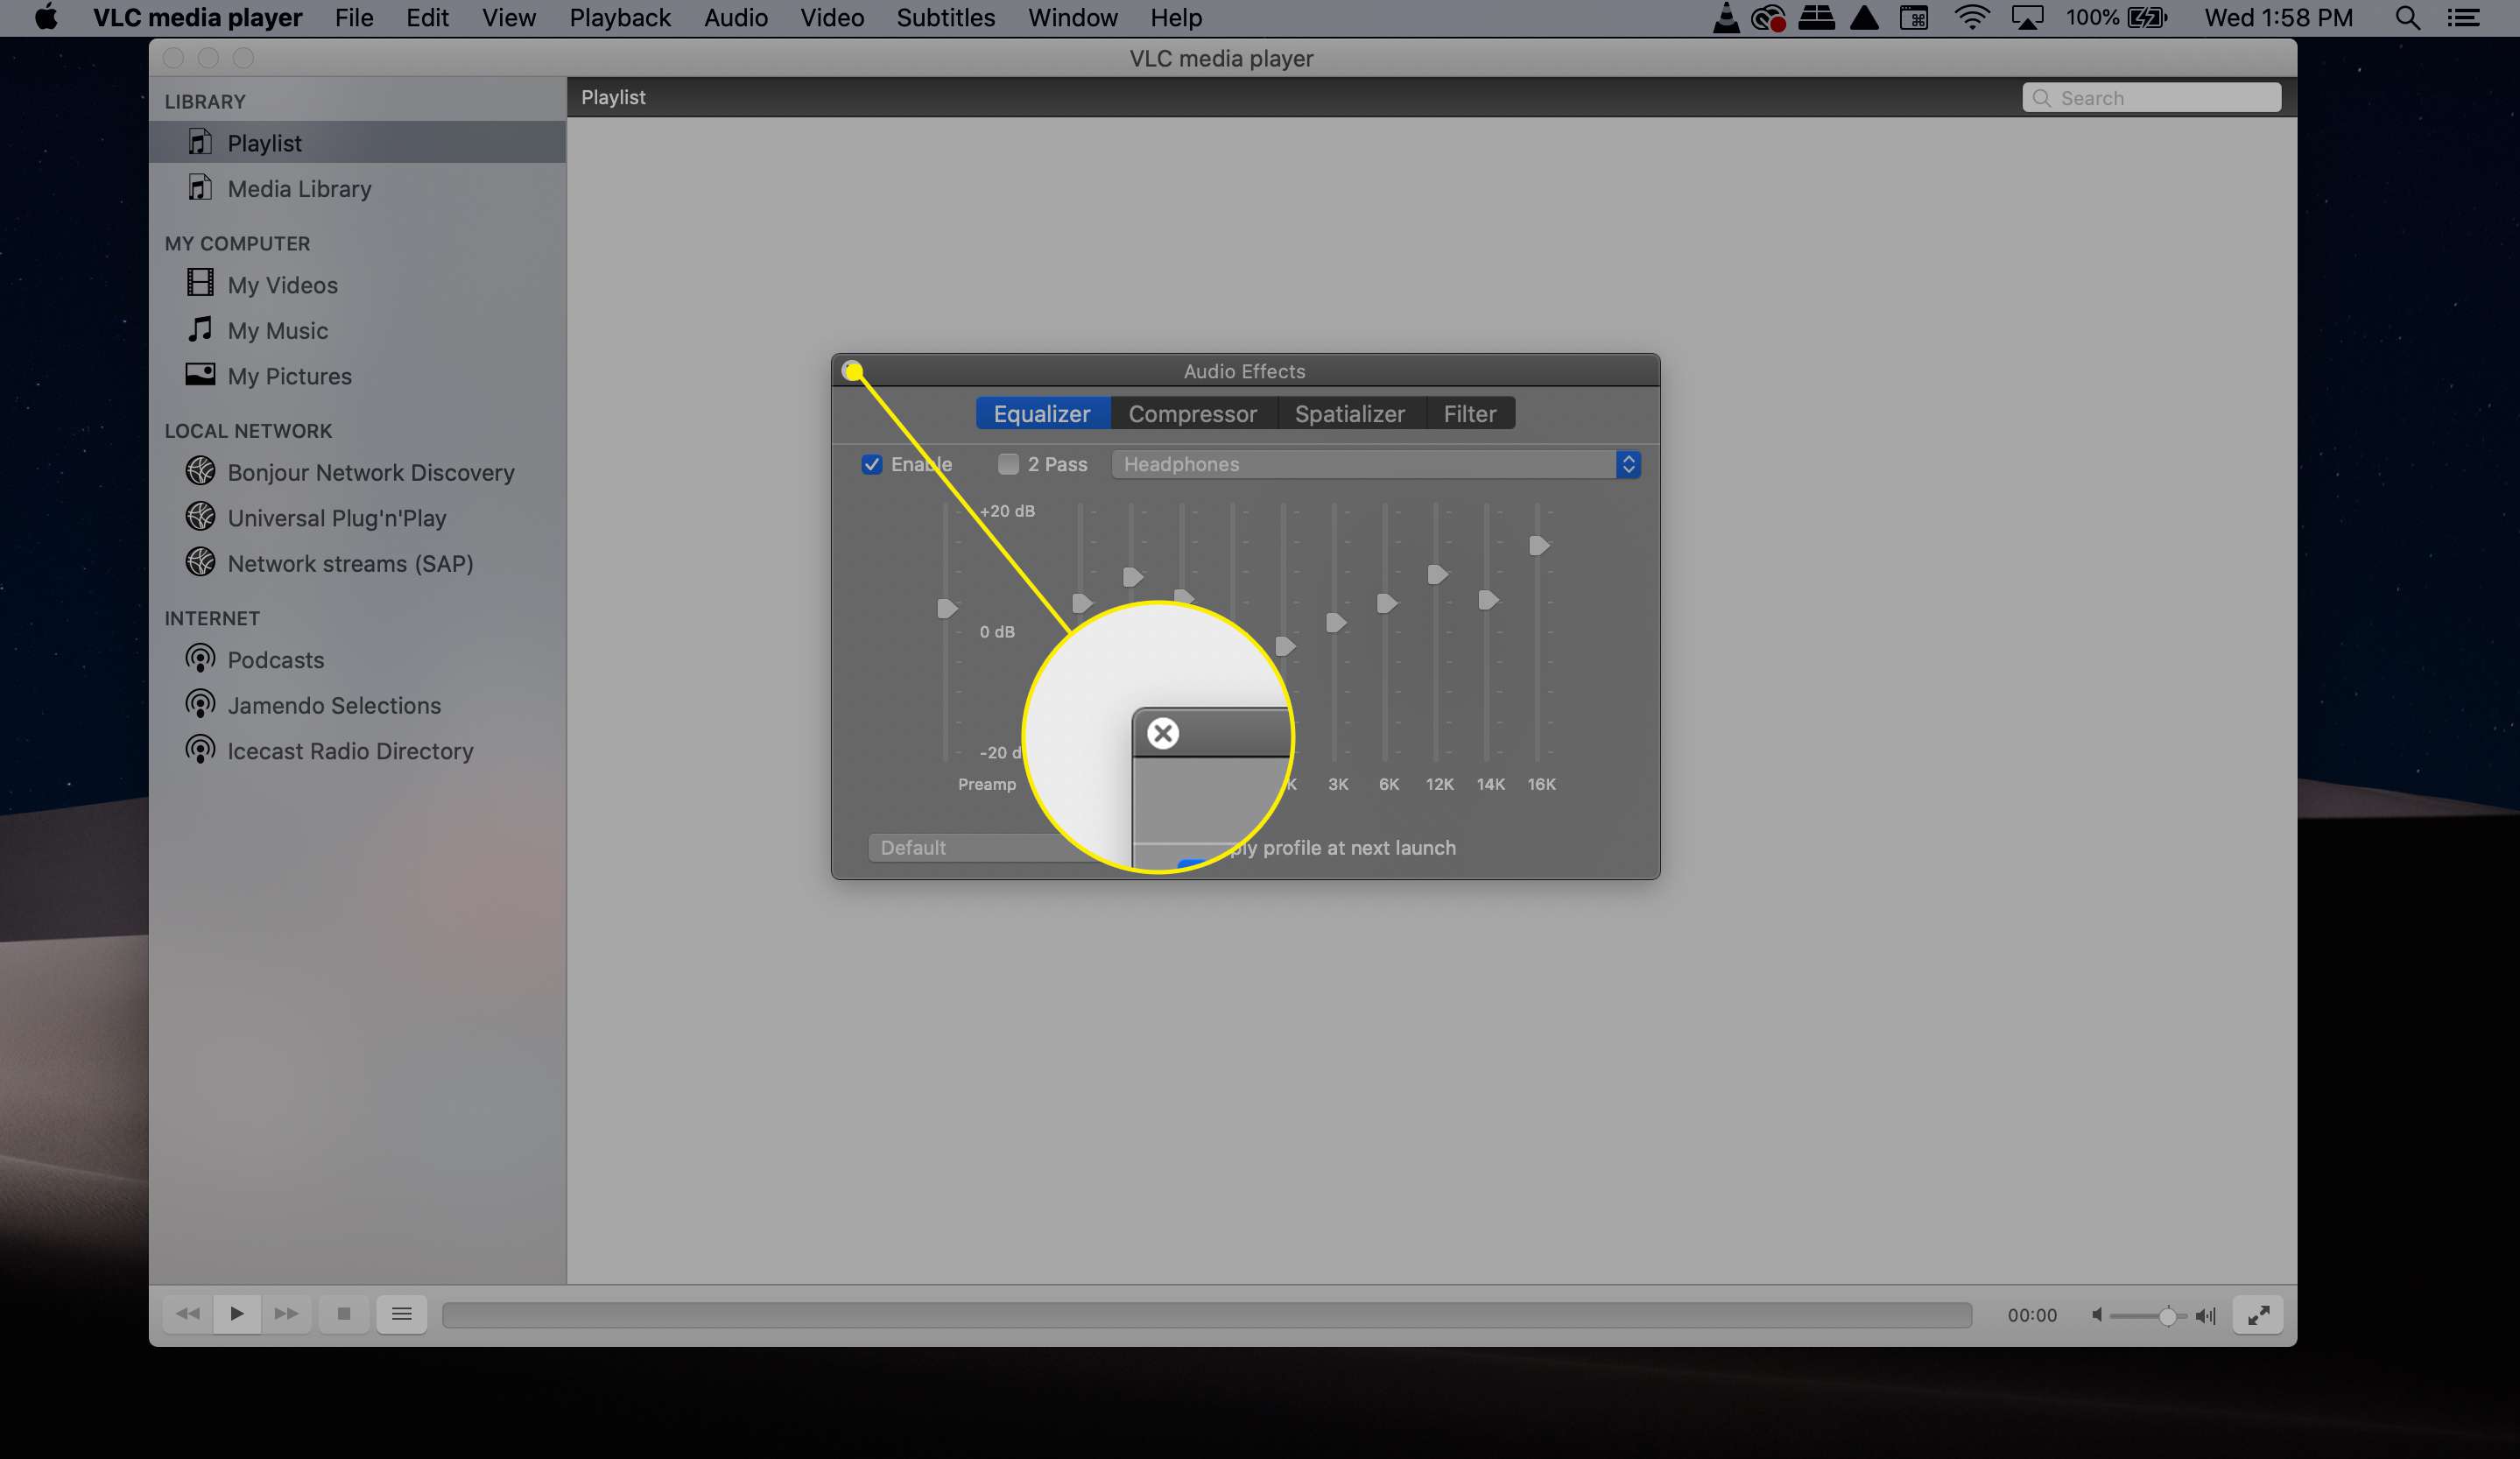
Task: Open the VLC media player app menu
Action: click(198, 18)
